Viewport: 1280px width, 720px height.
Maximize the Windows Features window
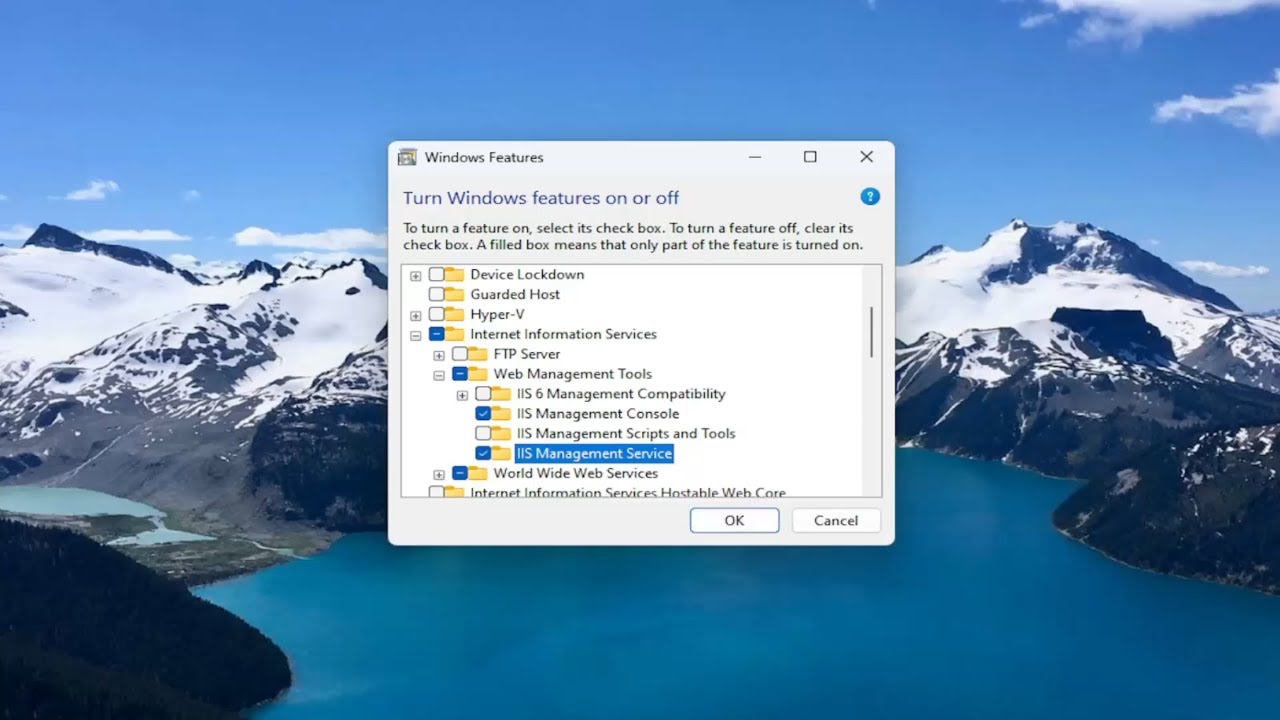pos(810,157)
